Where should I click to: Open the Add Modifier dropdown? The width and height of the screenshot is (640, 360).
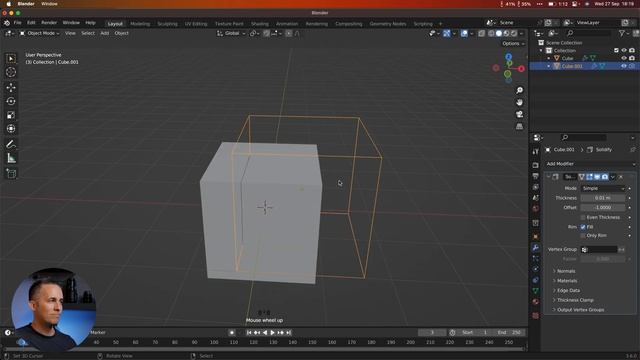(x=590, y=164)
